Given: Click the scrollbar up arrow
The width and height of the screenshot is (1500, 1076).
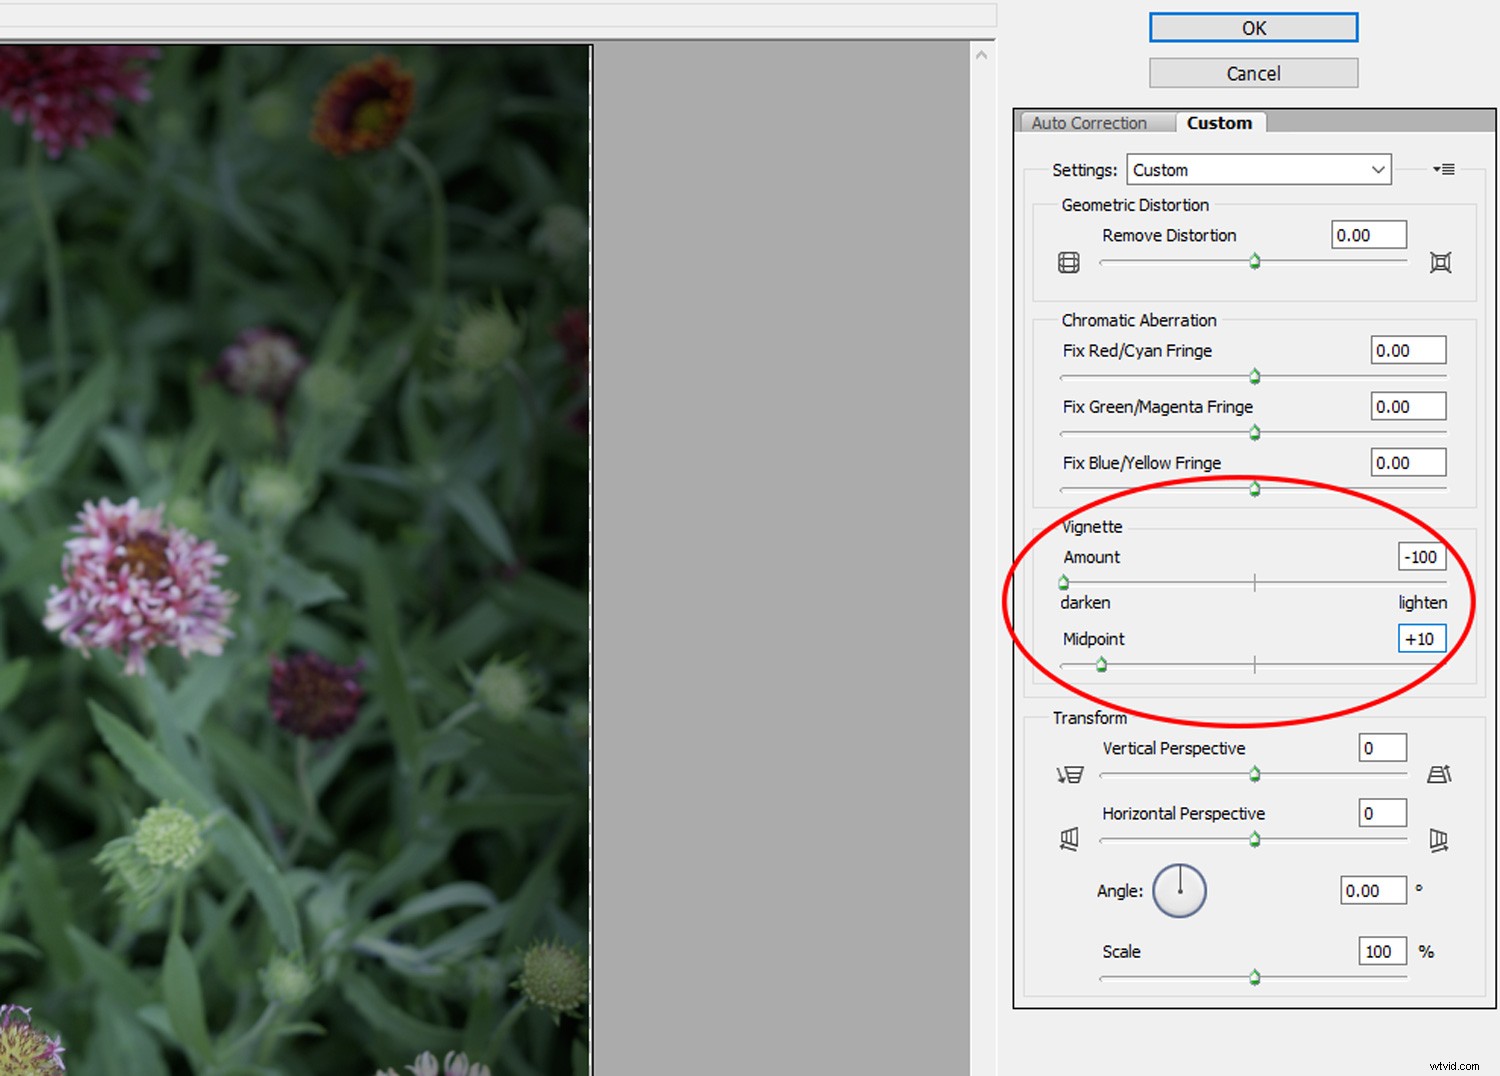Looking at the screenshot, I should point(981,53).
